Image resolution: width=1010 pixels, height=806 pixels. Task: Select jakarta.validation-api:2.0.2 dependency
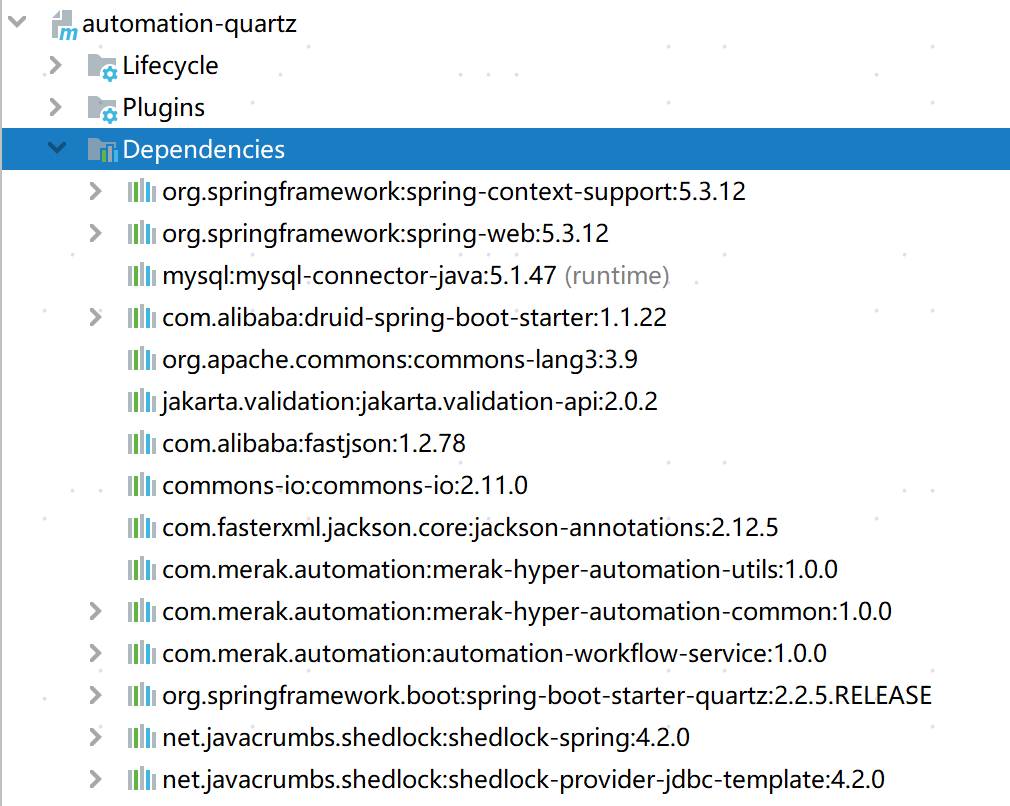409,402
